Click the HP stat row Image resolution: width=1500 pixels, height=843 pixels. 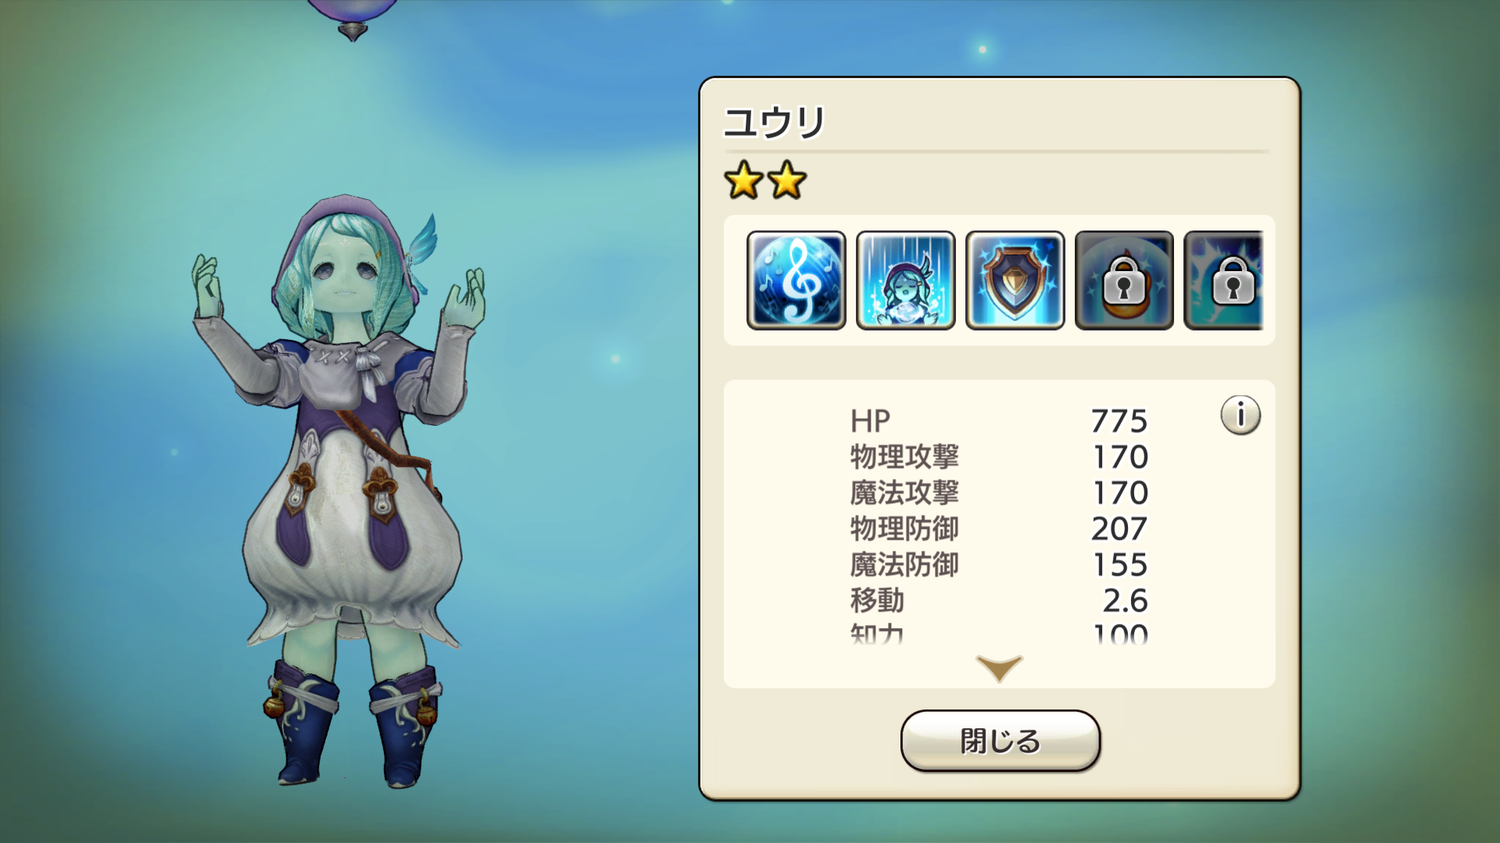999,421
